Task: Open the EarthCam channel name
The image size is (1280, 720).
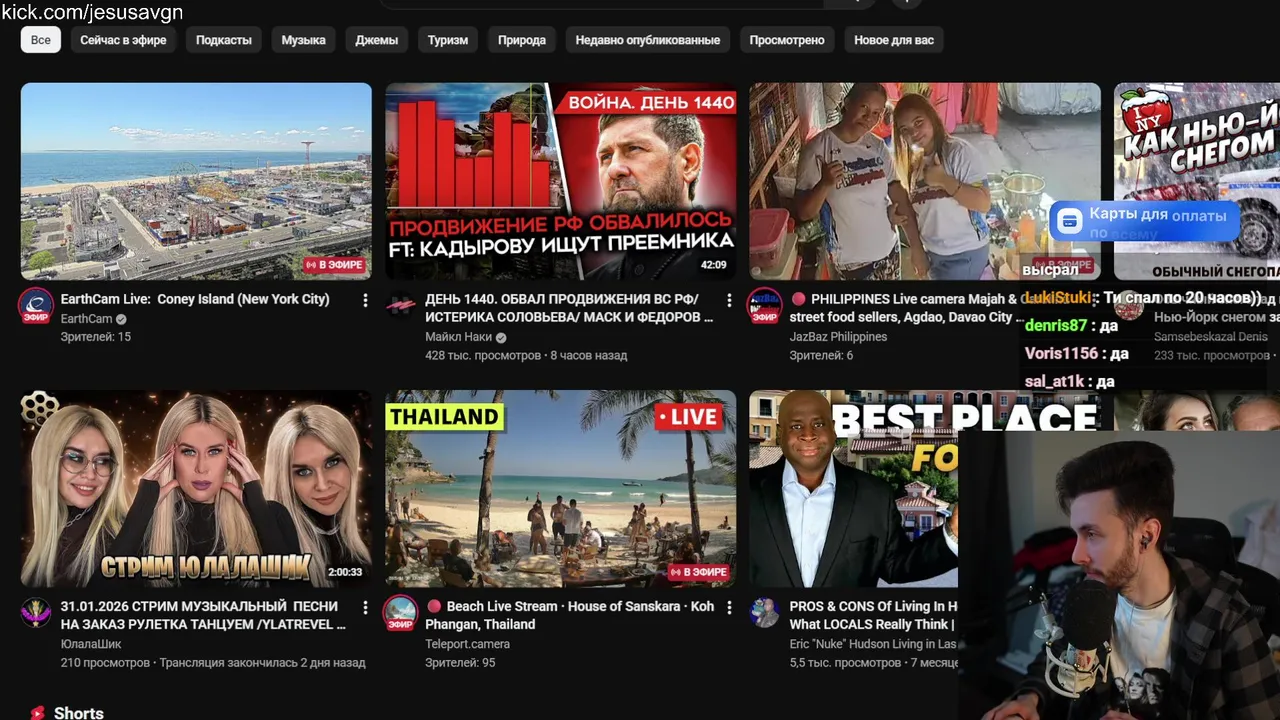Action: point(87,319)
